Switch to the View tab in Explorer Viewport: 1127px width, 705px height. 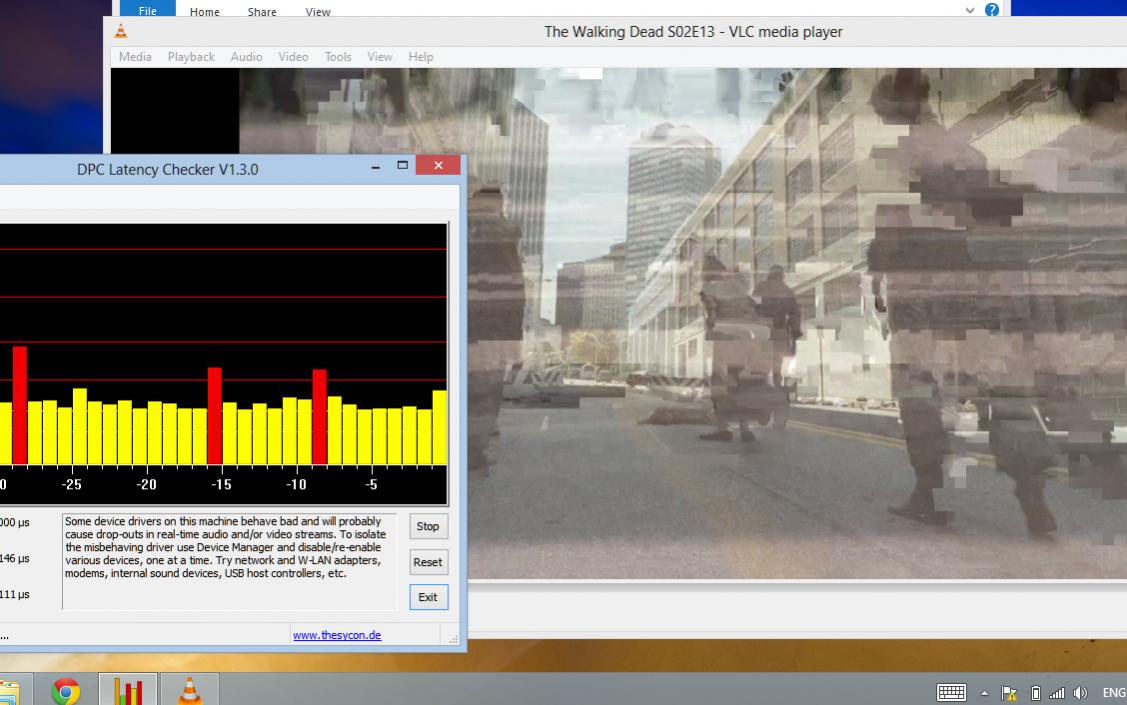coord(318,11)
